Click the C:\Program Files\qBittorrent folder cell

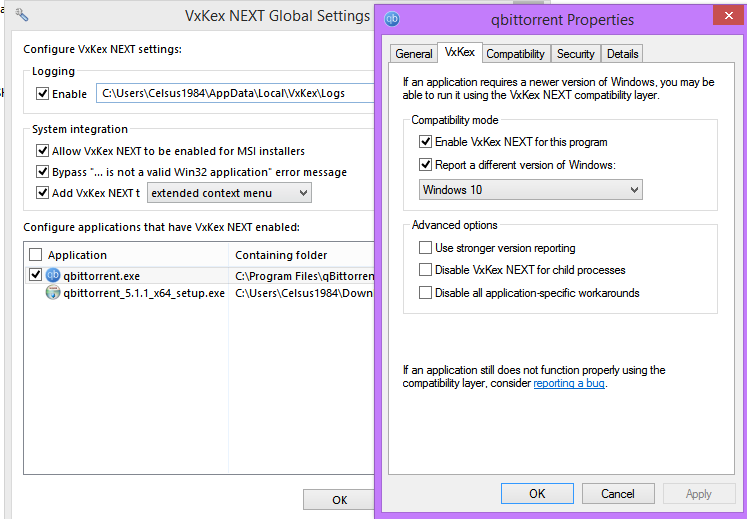click(x=304, y=276)
